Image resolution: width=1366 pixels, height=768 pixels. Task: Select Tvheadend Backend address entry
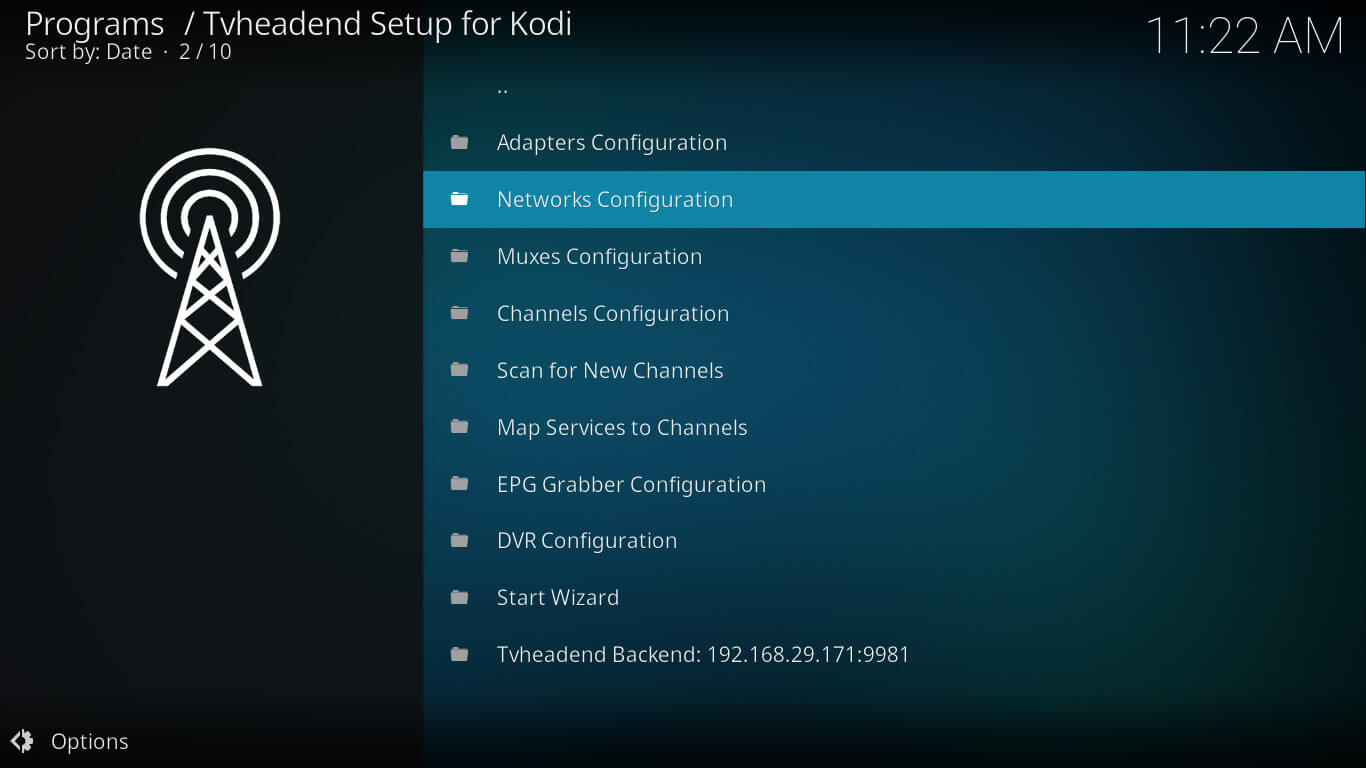tap(702, 655)
